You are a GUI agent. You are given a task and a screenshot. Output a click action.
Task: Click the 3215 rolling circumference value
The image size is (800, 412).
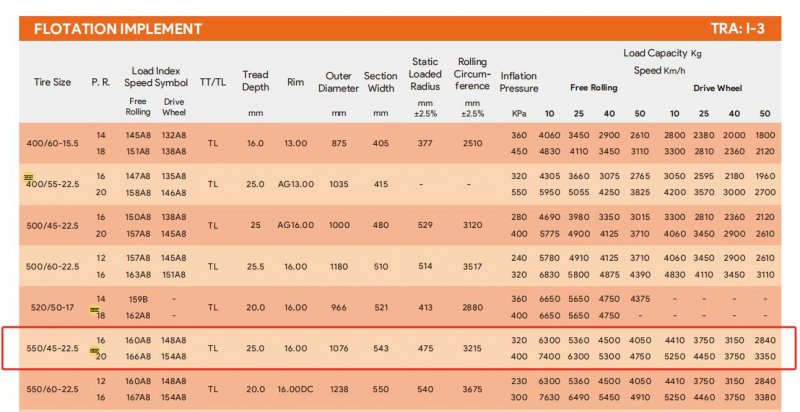[x=472, y=348]
